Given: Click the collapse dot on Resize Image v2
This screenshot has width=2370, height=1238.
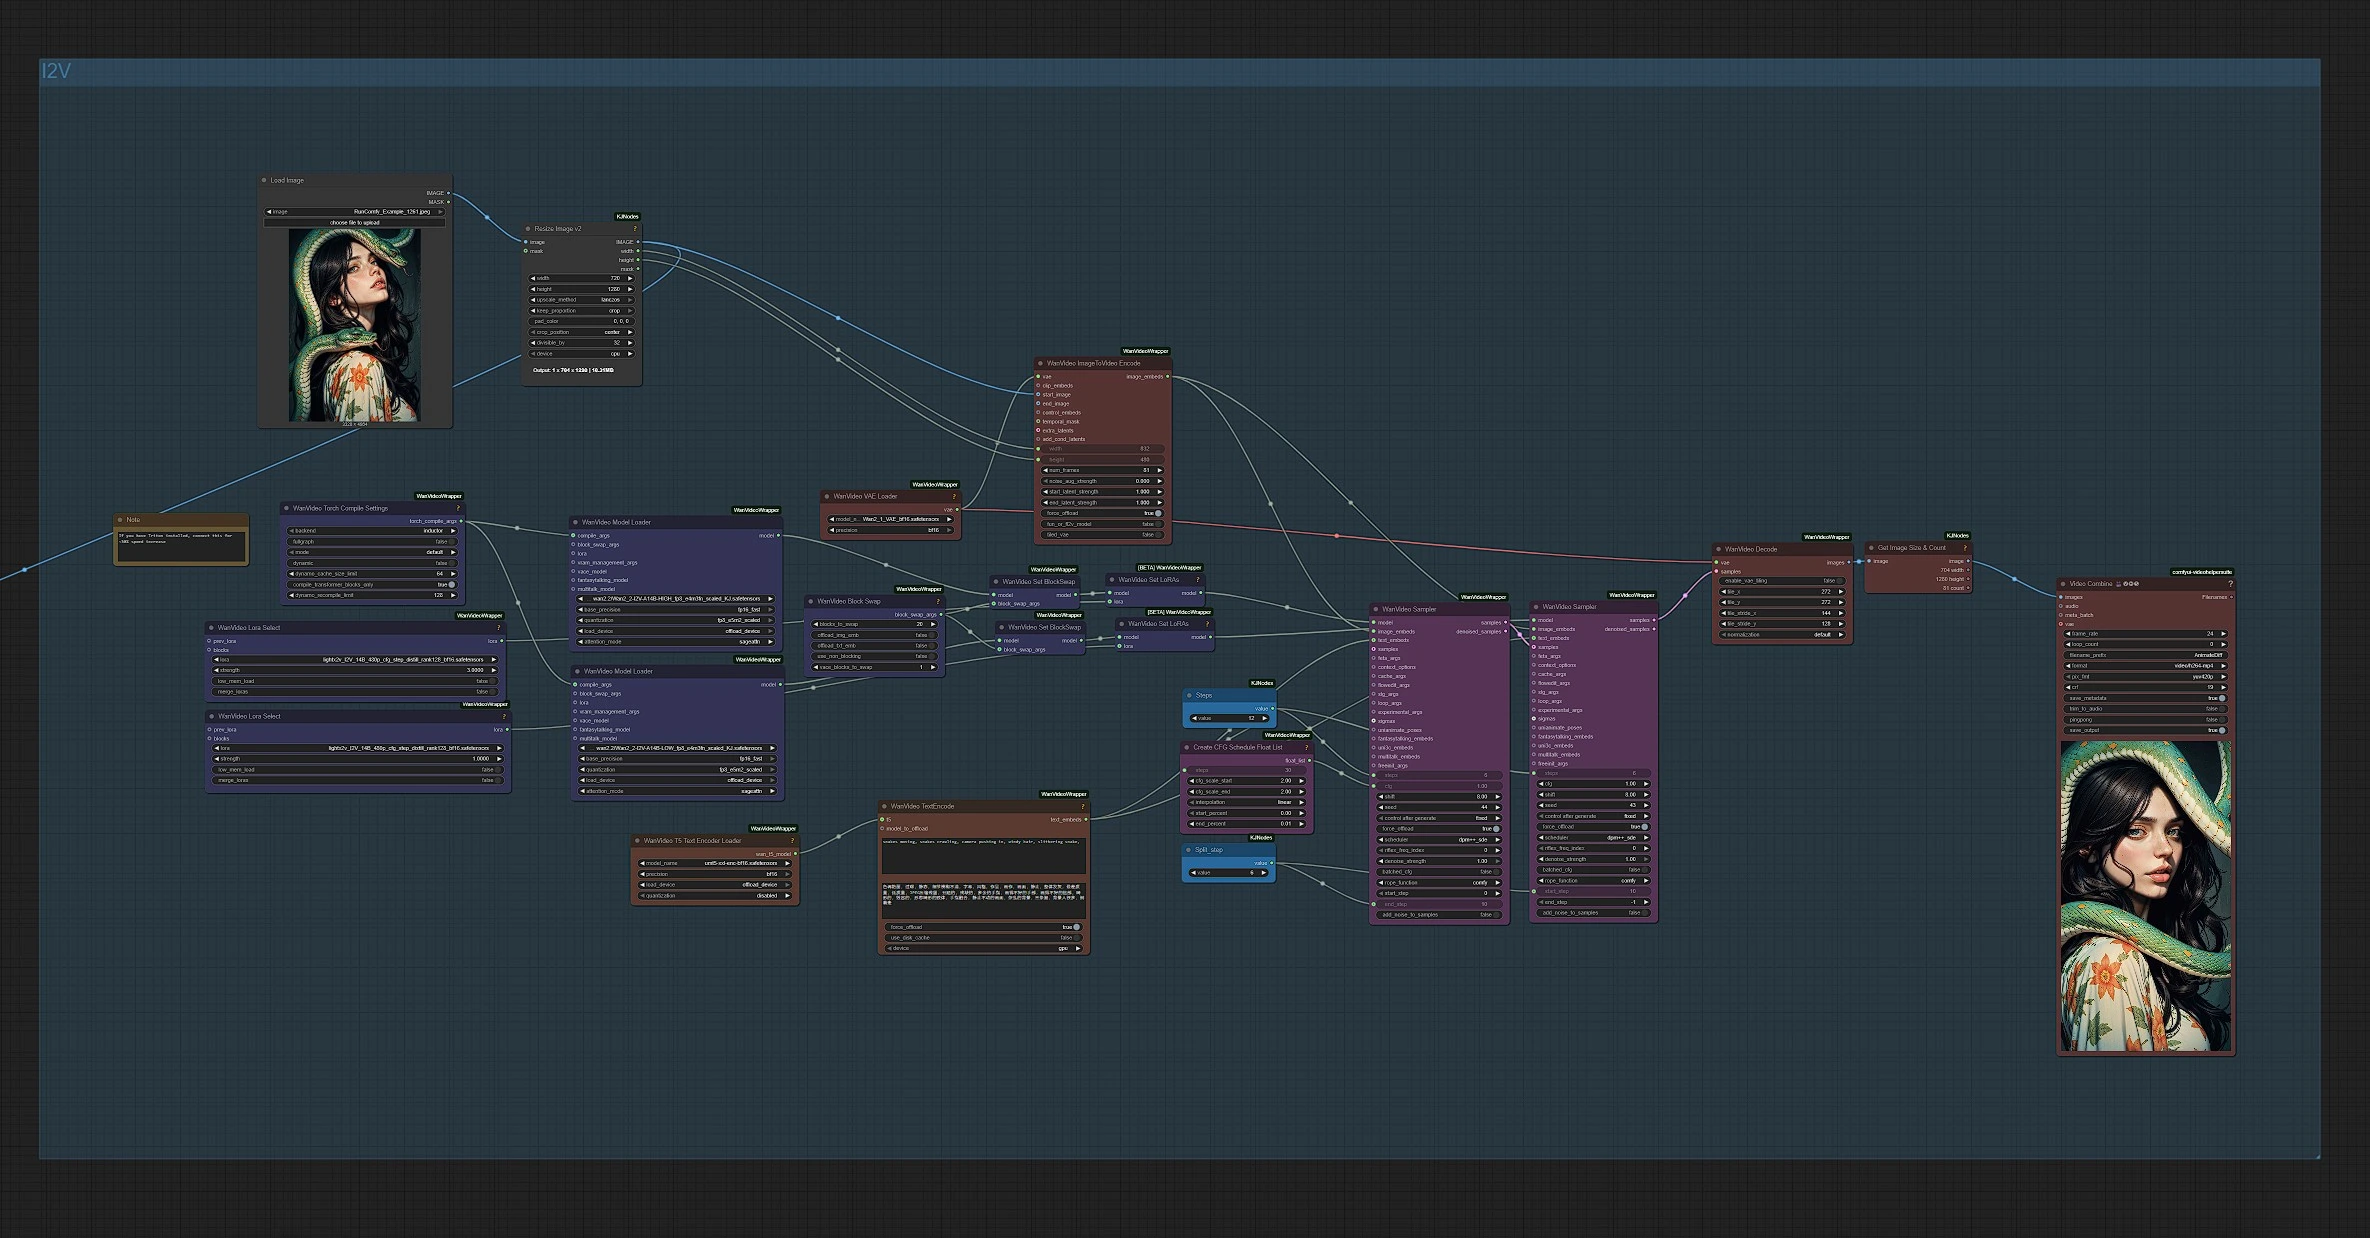Looking at the screenshot, I should point(528,229).
